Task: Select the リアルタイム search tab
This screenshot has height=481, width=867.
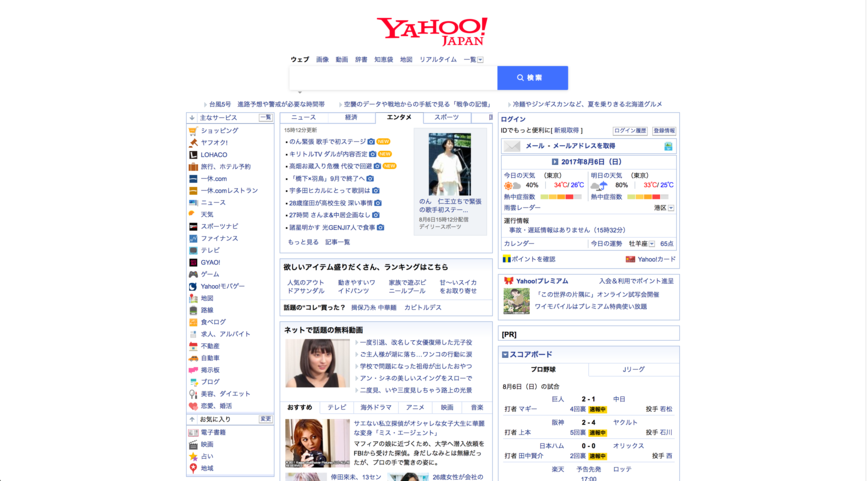Action: [x=438, y=60]
